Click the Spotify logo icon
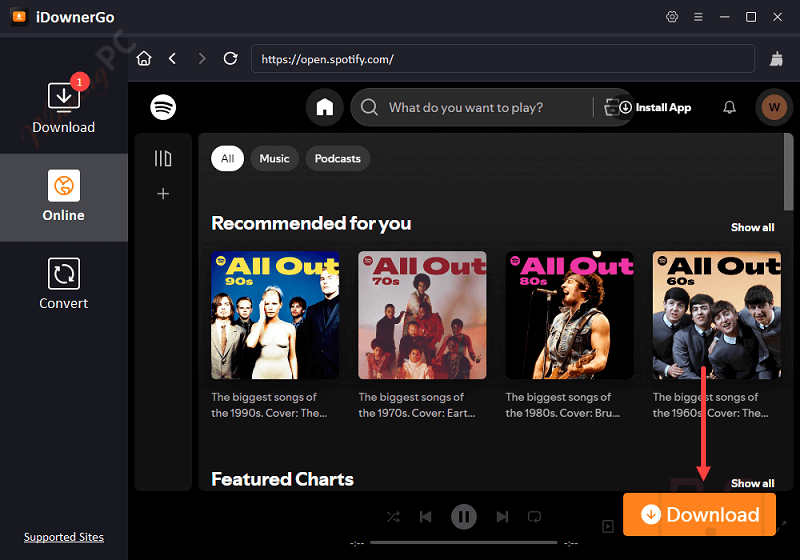Image resolution: width=800 pixels, height=560 pixels. (x=163, y=107)
